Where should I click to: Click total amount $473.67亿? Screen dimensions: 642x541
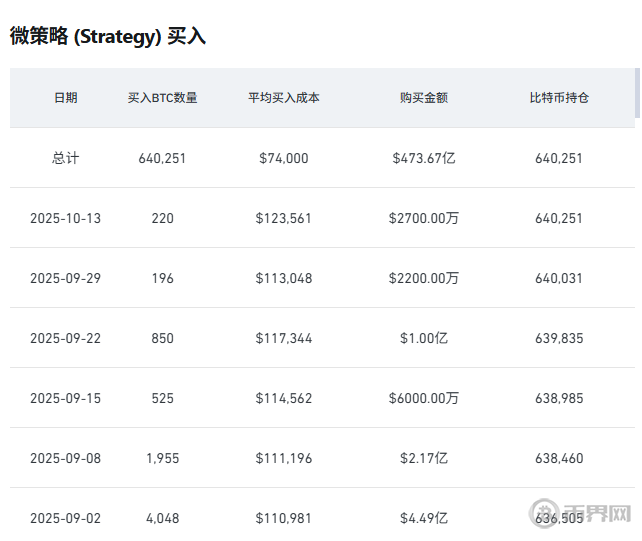click(x=424, y=158)
